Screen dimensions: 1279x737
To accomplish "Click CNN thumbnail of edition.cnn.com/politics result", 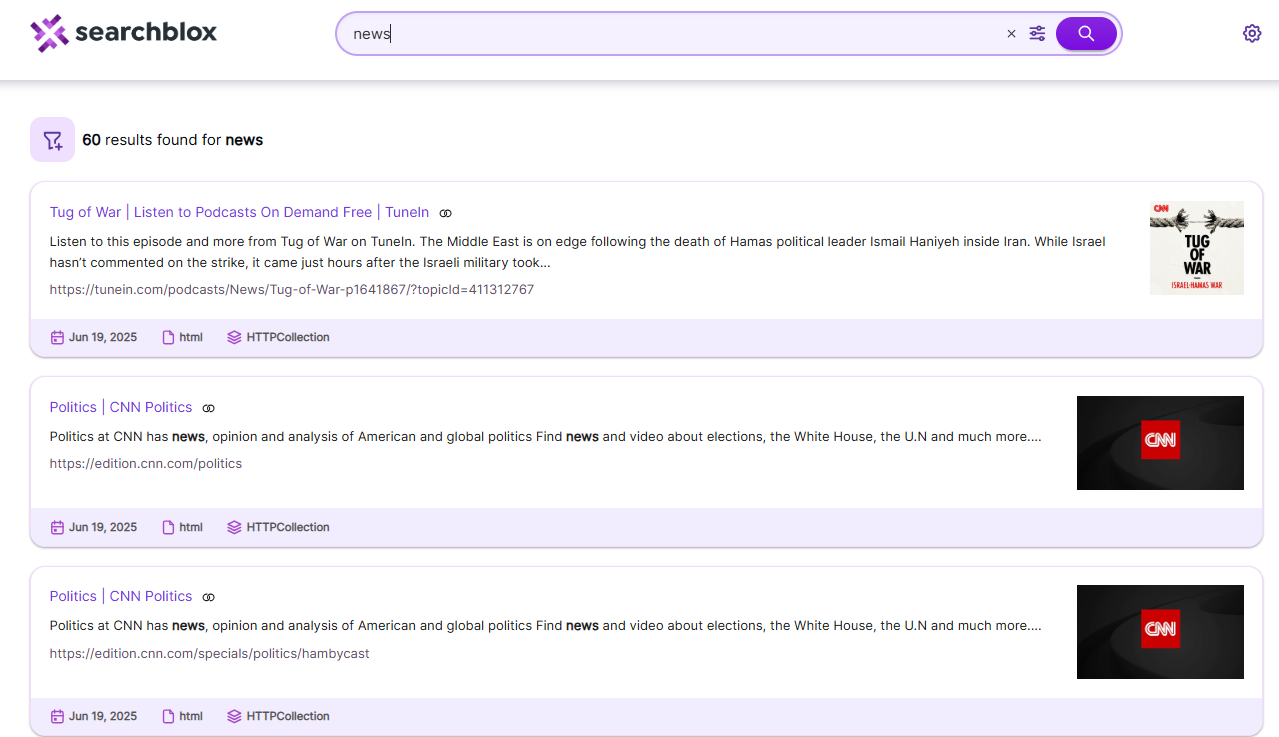I will point(1160,443).
